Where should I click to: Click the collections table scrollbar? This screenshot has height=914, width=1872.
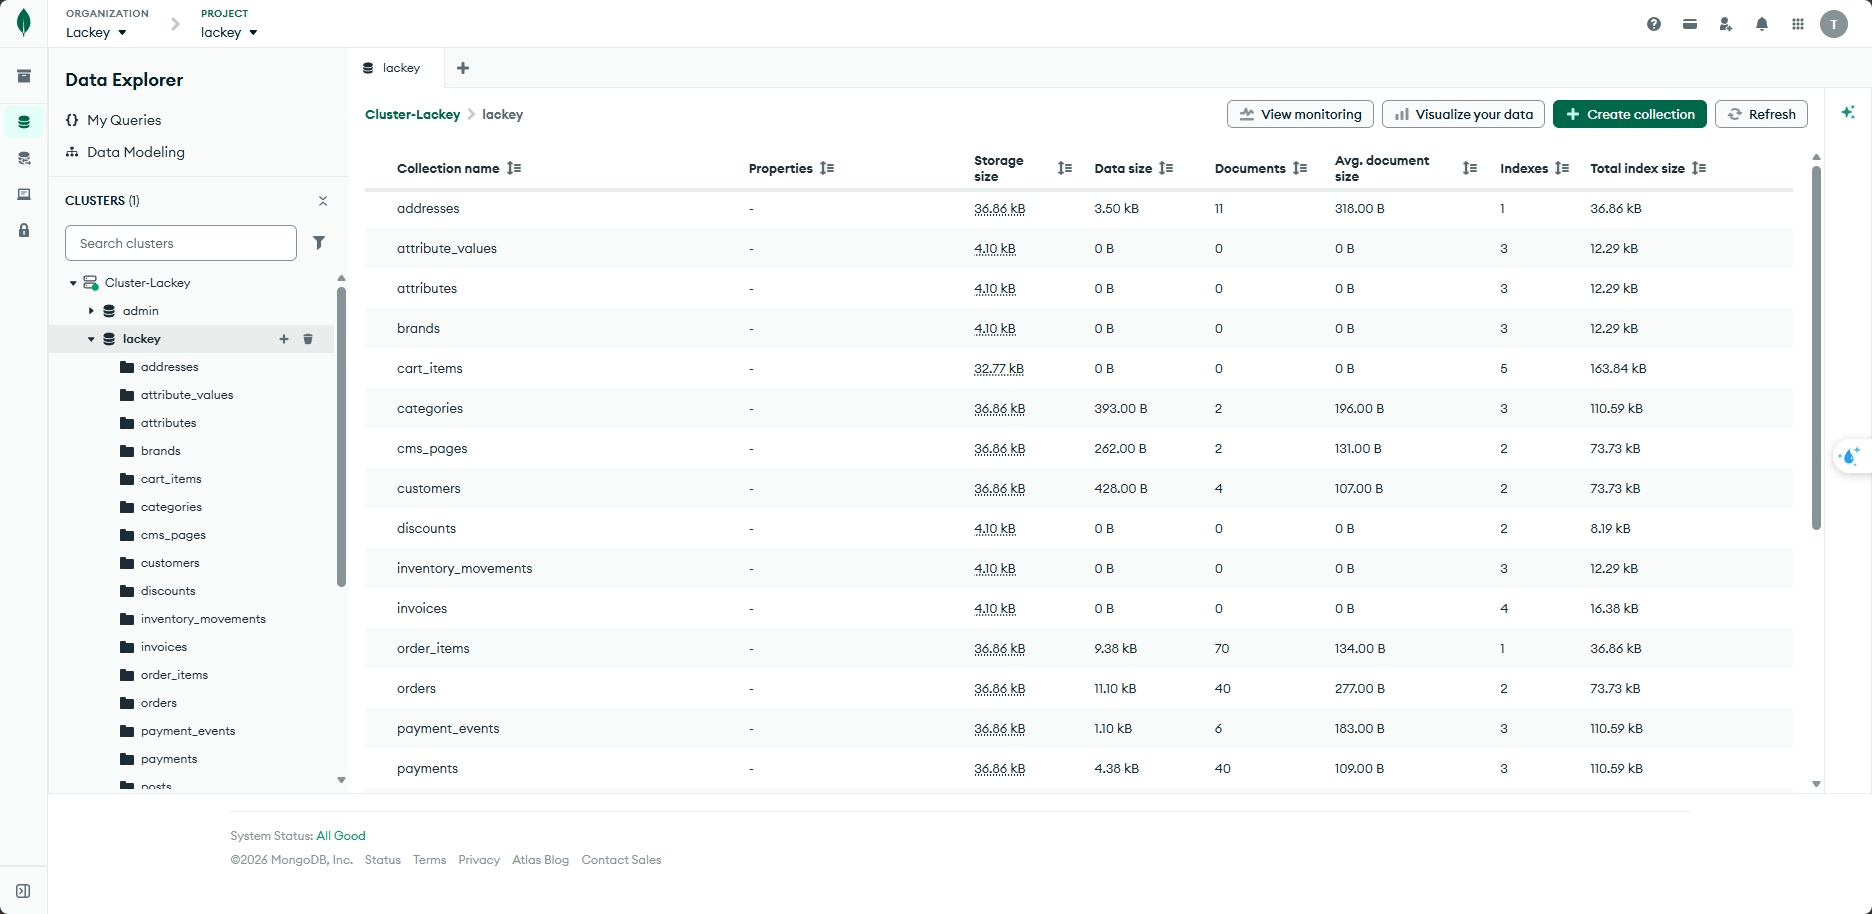point(1816,348)
